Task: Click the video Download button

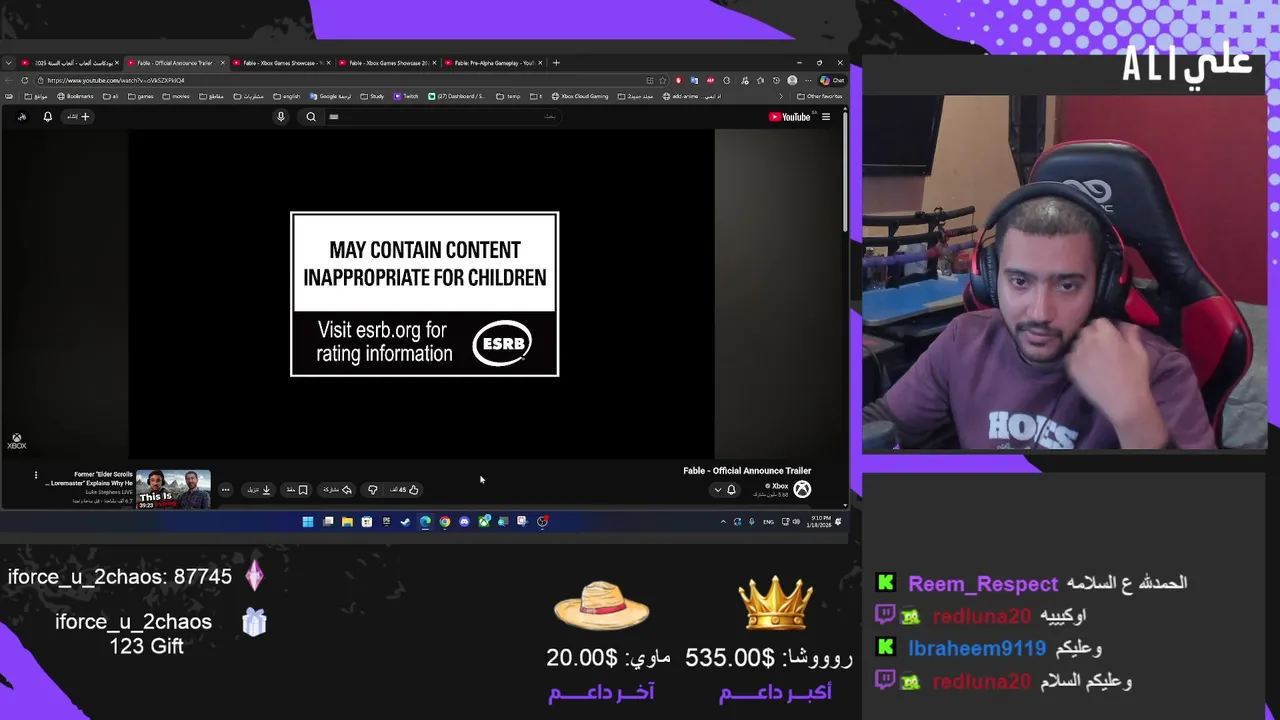Action: [259, 490]
